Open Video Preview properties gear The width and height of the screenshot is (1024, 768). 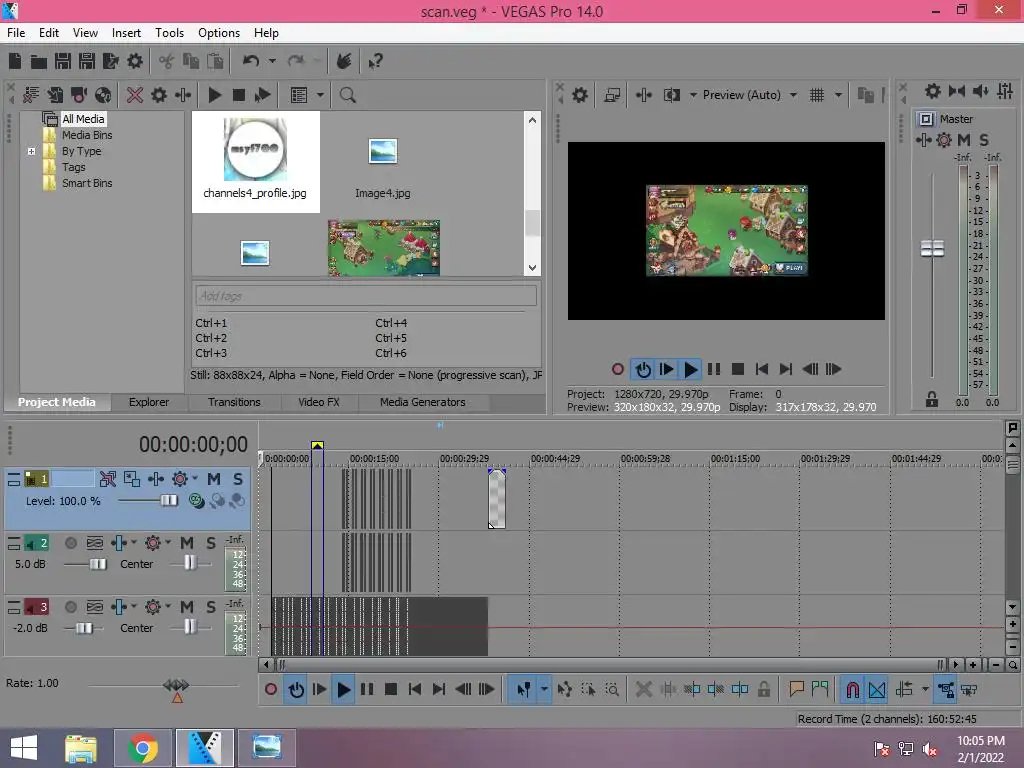tap(580, 95)
